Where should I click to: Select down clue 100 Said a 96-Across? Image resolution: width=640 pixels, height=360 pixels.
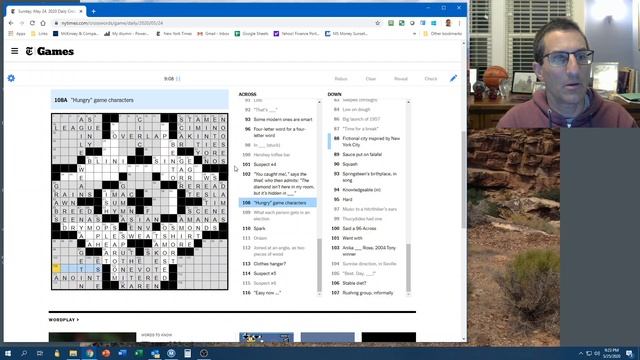coord(367,229)
